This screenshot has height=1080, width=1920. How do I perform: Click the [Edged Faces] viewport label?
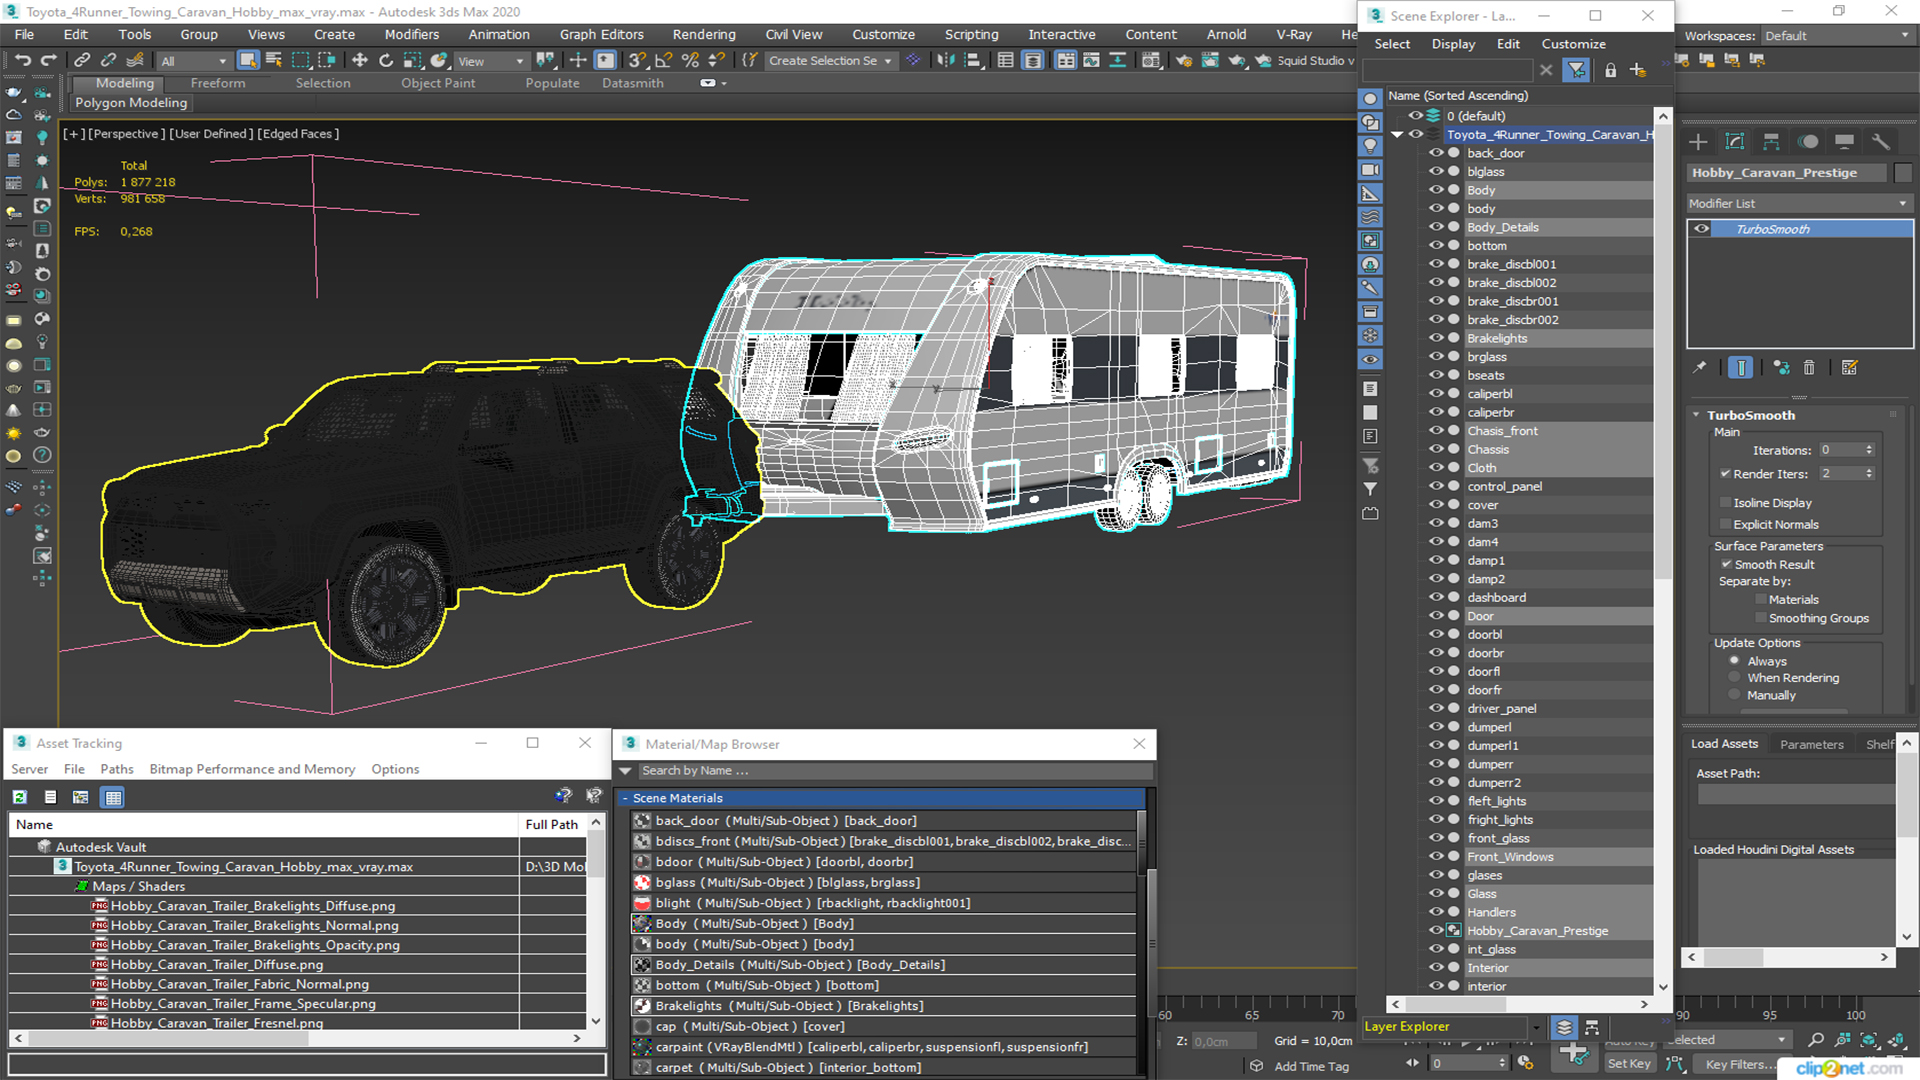298,134
